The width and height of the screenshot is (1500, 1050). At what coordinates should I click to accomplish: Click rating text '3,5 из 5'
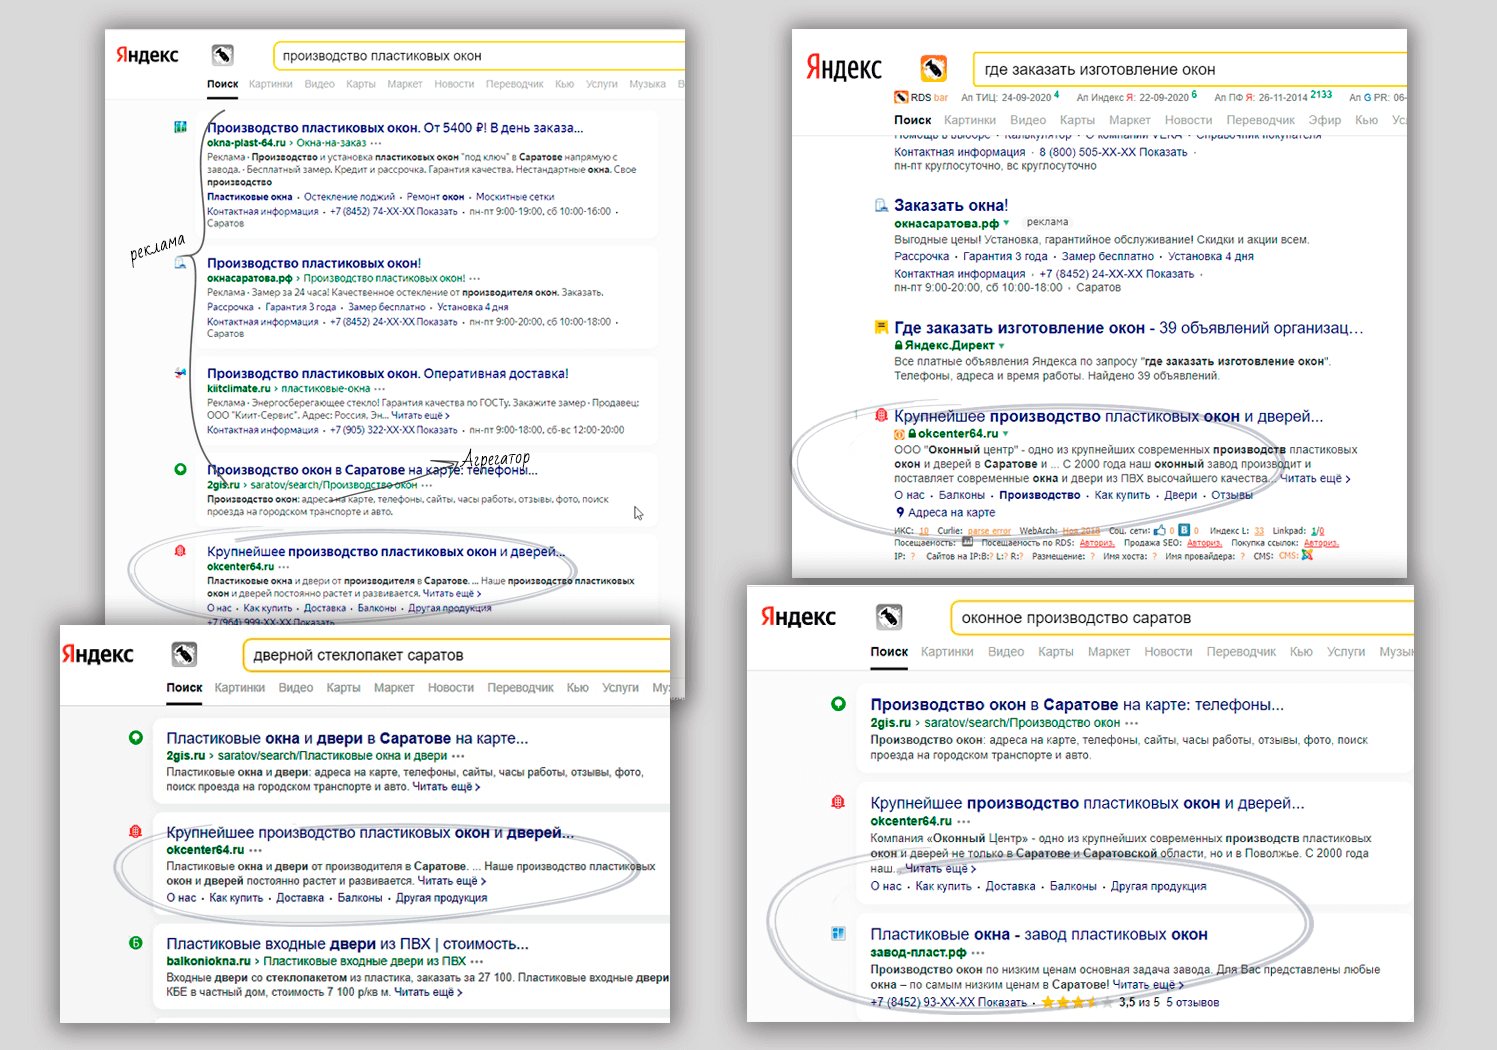pyautogui.click(x=1139, y=1002)
